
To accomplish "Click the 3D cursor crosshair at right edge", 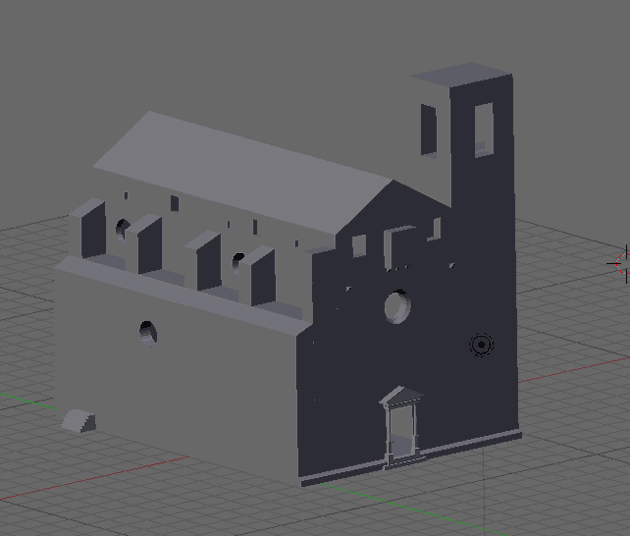I will (621, 263).
